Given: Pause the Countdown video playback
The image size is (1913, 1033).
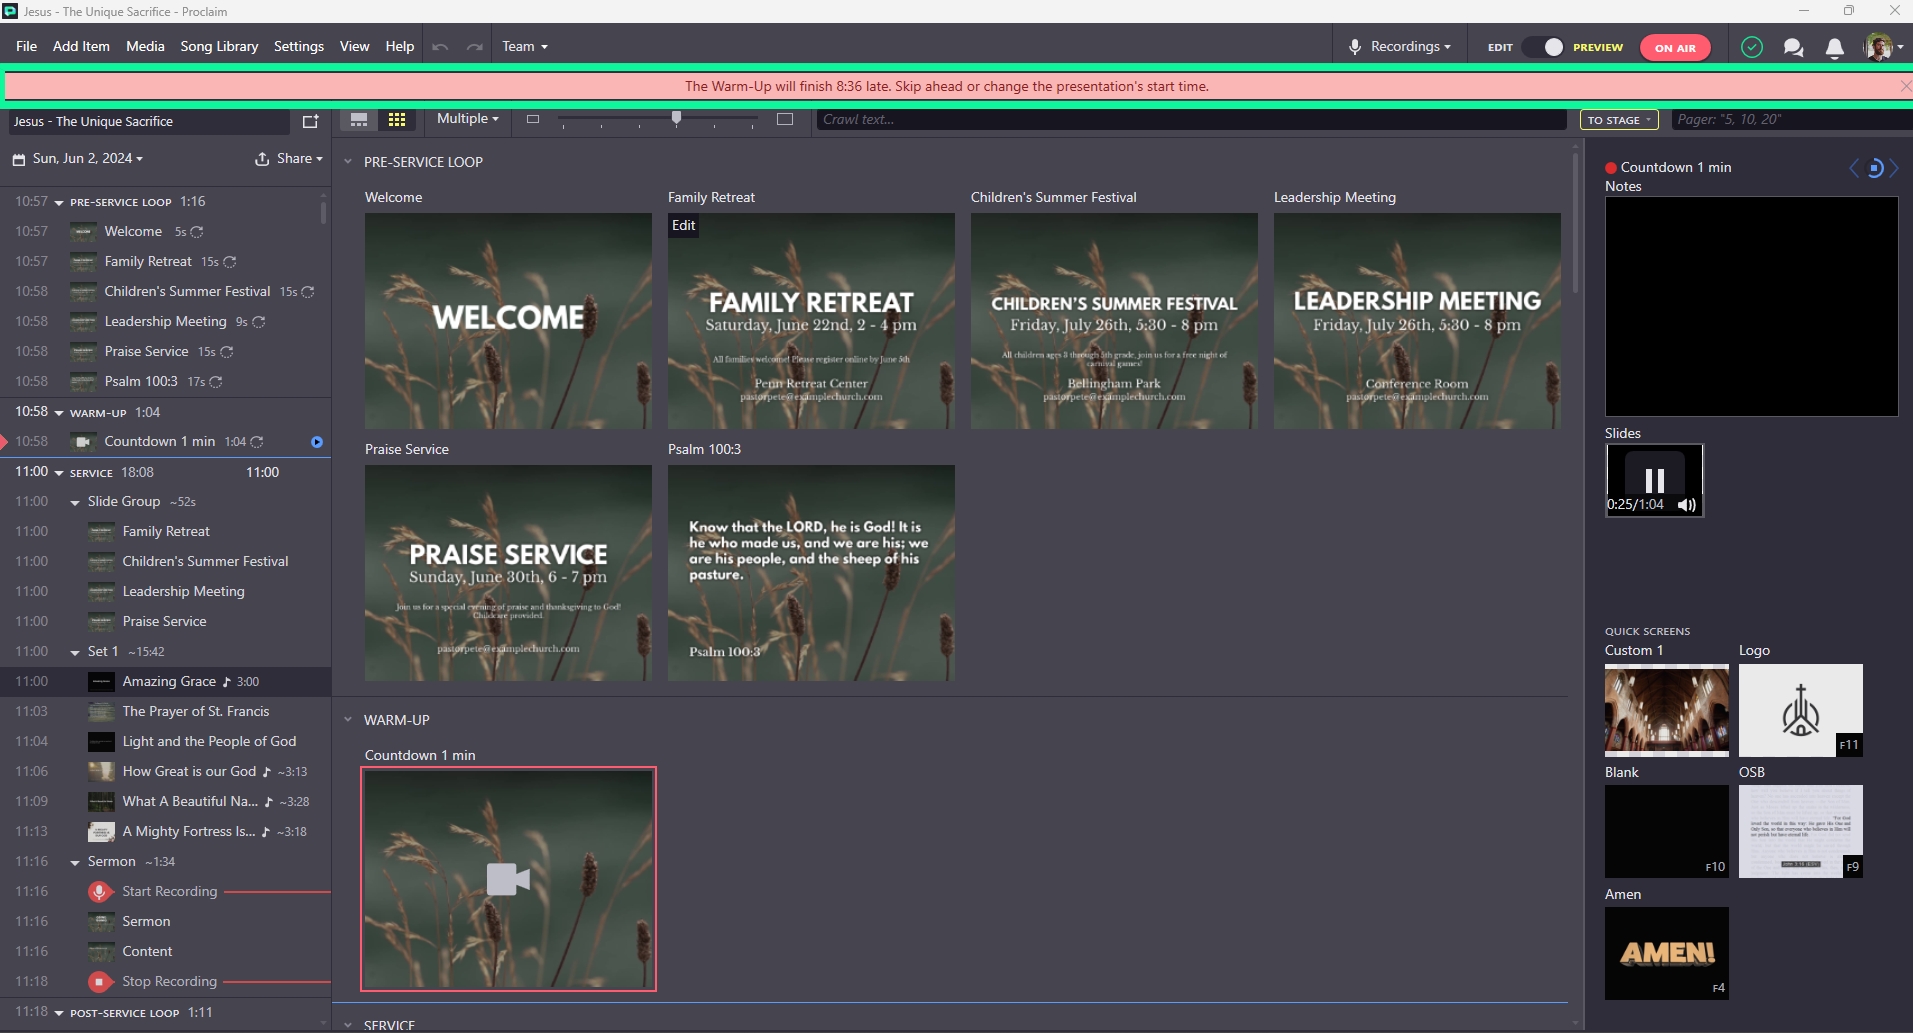Looking at the screenshot, I should point(1655,480).
